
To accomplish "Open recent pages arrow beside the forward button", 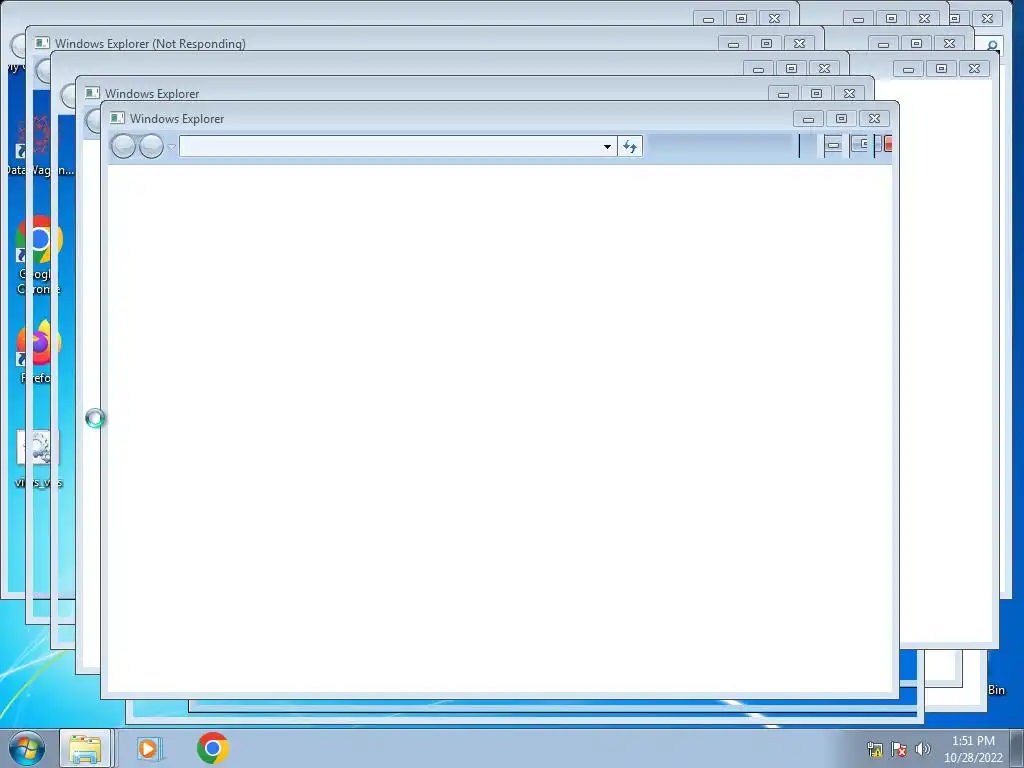I will (172, 147).
